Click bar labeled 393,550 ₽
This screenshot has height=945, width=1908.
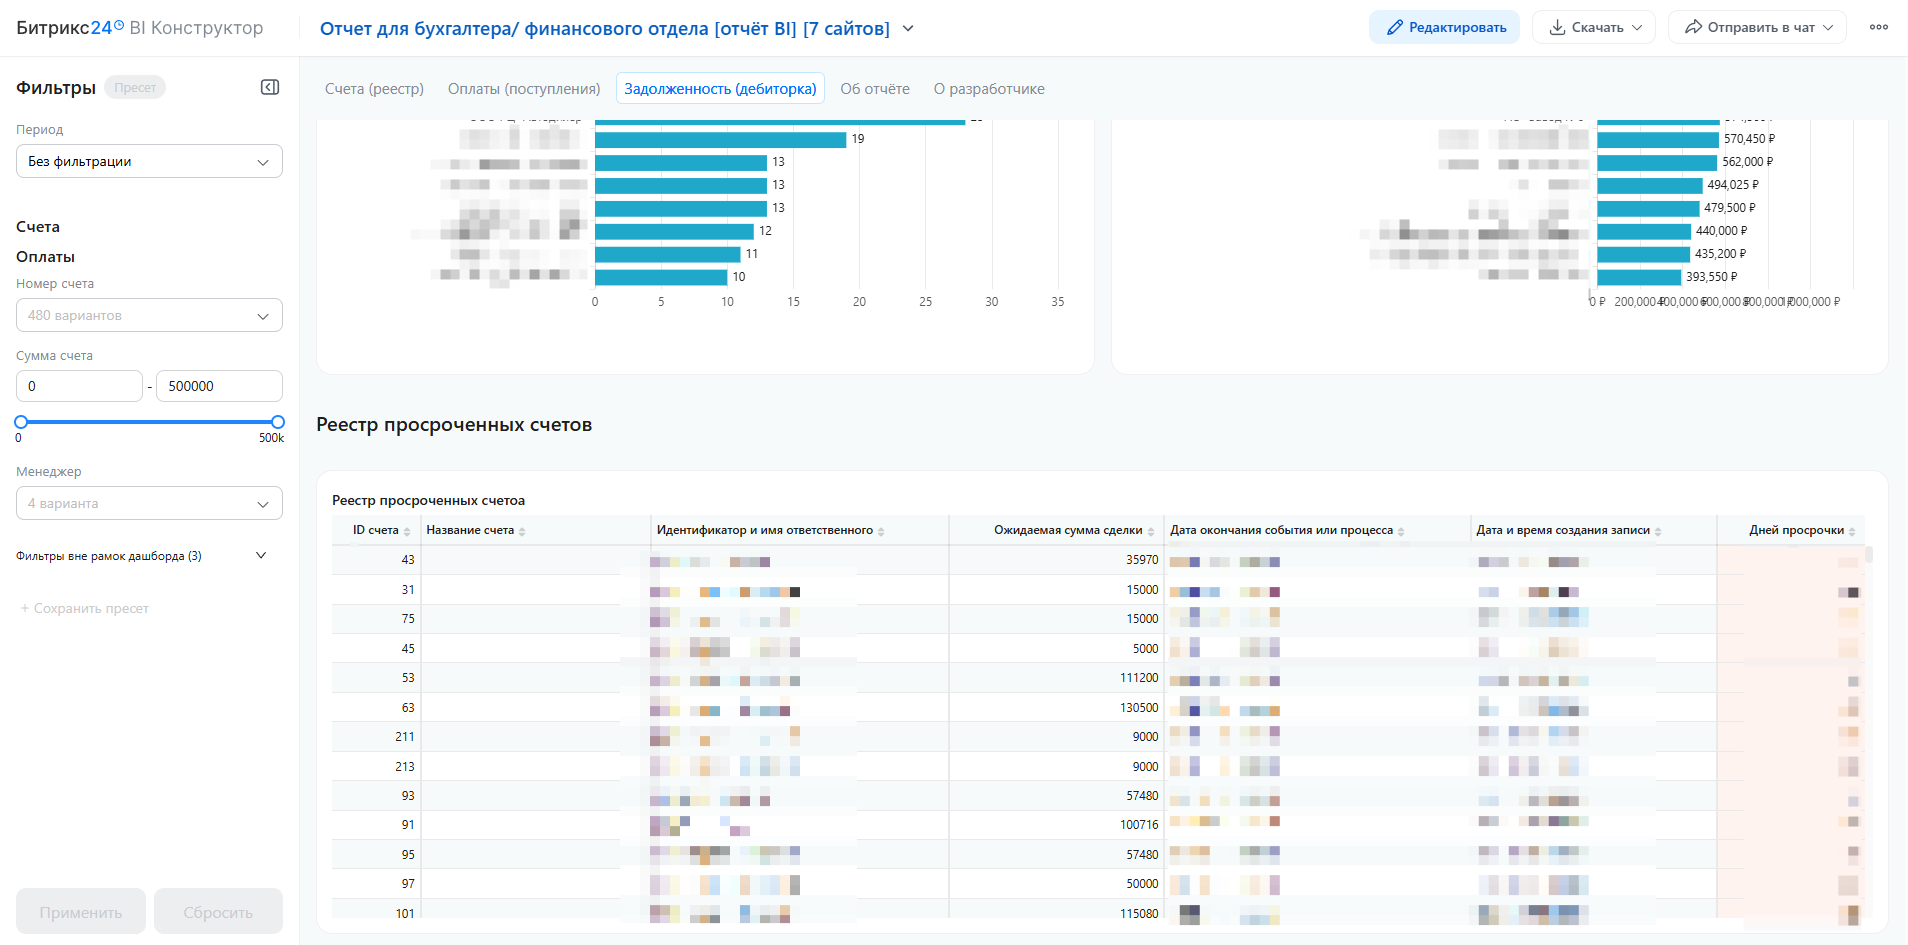click(x=1639, y=277)
